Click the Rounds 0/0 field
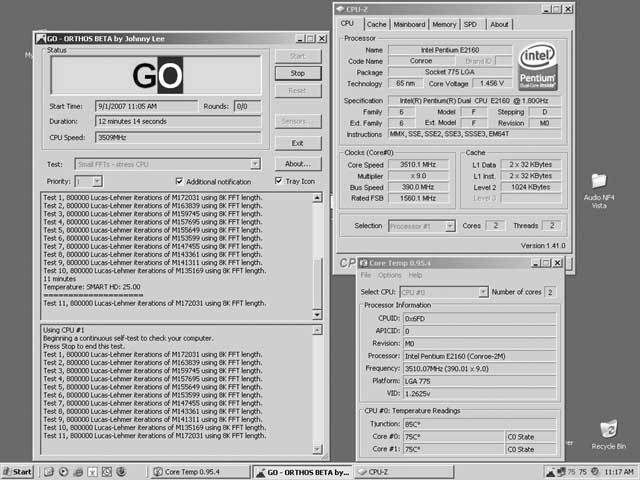This screenshot has width=640, height=480. click(x=247, y=106)
